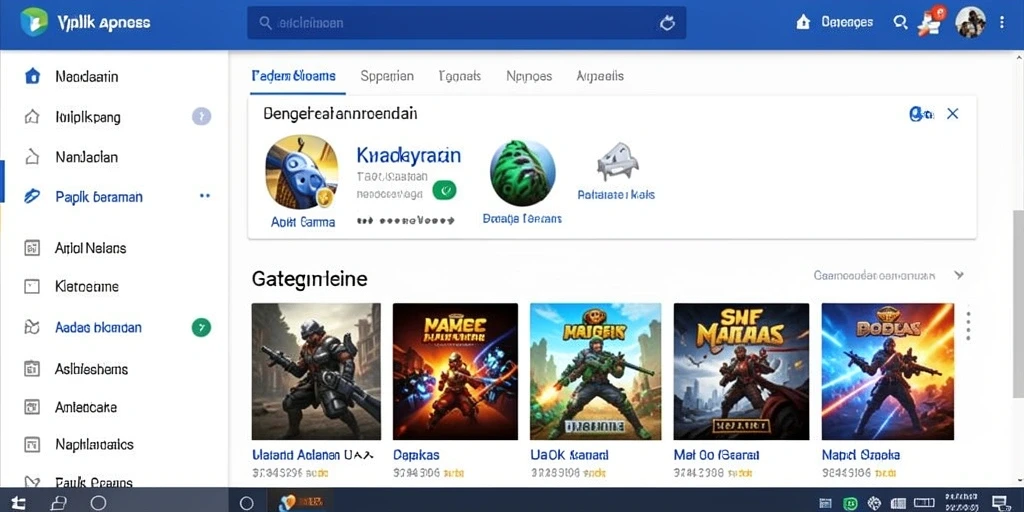Open the Kmadayraain title link

(409, 155)
